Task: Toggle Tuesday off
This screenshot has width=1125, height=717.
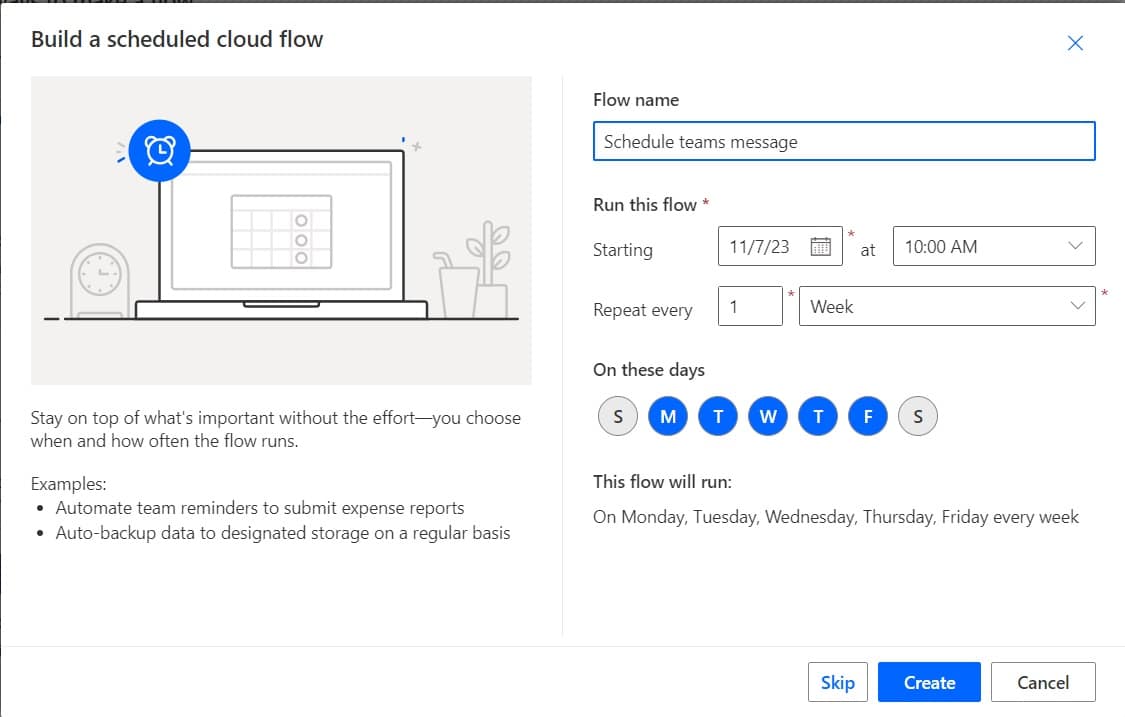Action: (718, 416)
